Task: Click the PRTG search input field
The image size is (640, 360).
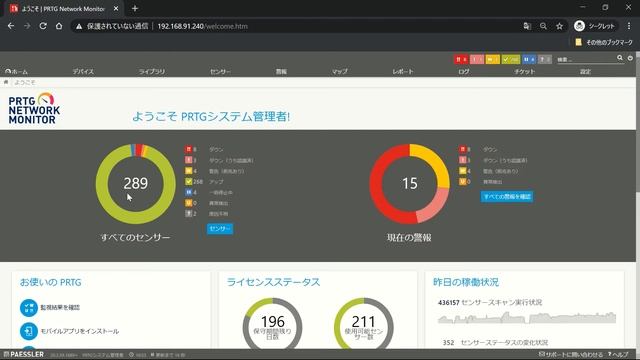Action: tap(586, 60)
